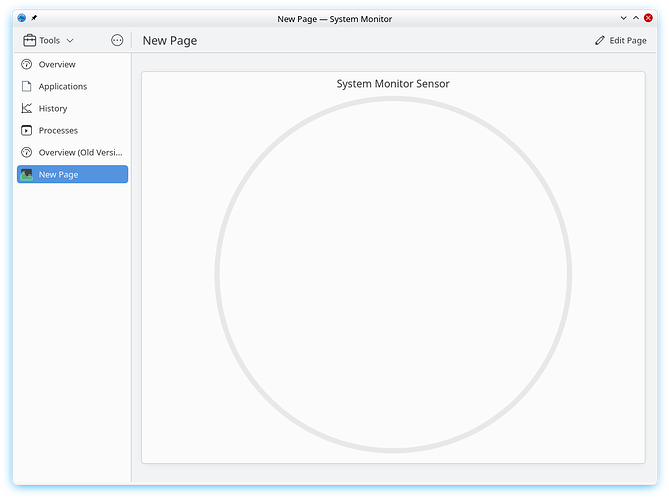This screenshot has width=669, height=500.
Task: Minimize the System Monitor window
Action: click(x=623, y=18)
